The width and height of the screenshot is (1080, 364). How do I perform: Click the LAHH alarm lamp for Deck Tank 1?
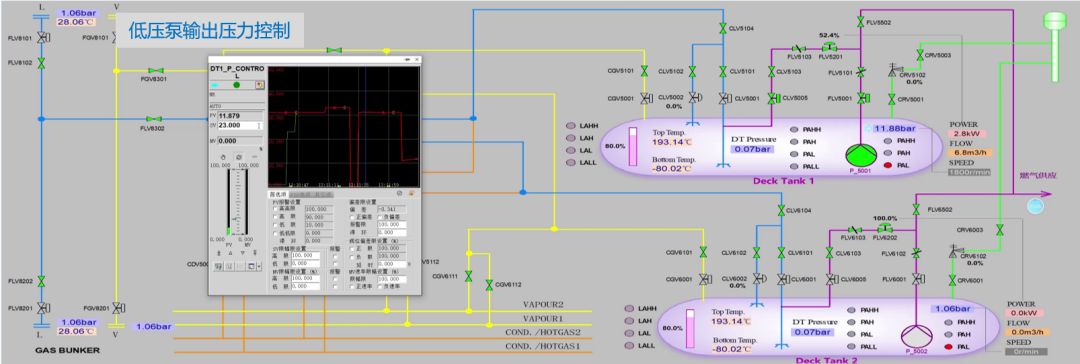click(570, 125)
